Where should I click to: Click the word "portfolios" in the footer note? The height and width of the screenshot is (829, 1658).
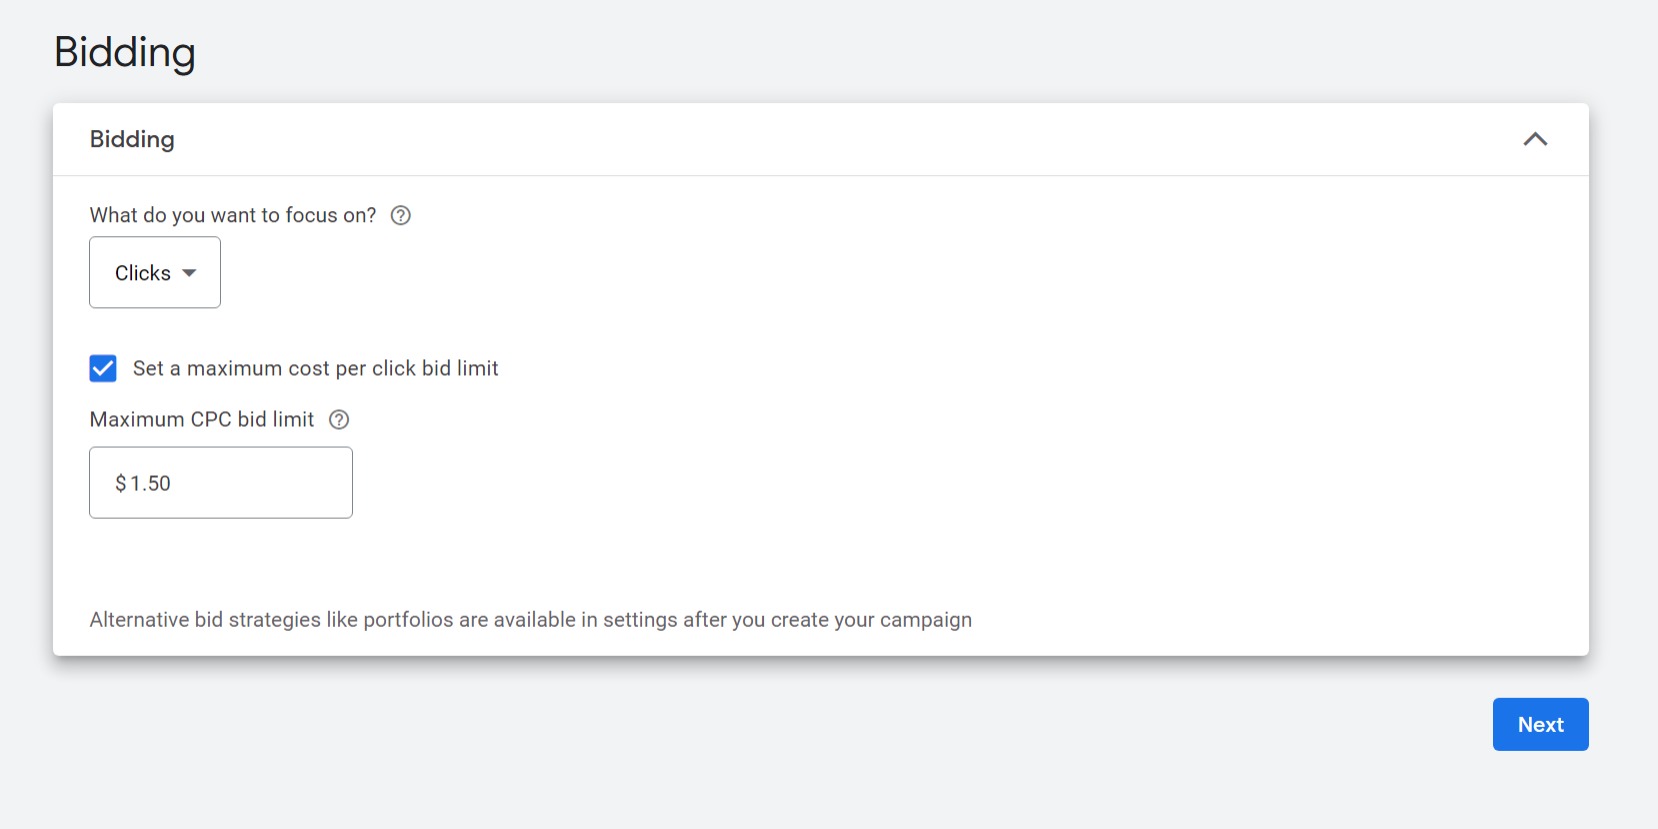coord(408,620)
